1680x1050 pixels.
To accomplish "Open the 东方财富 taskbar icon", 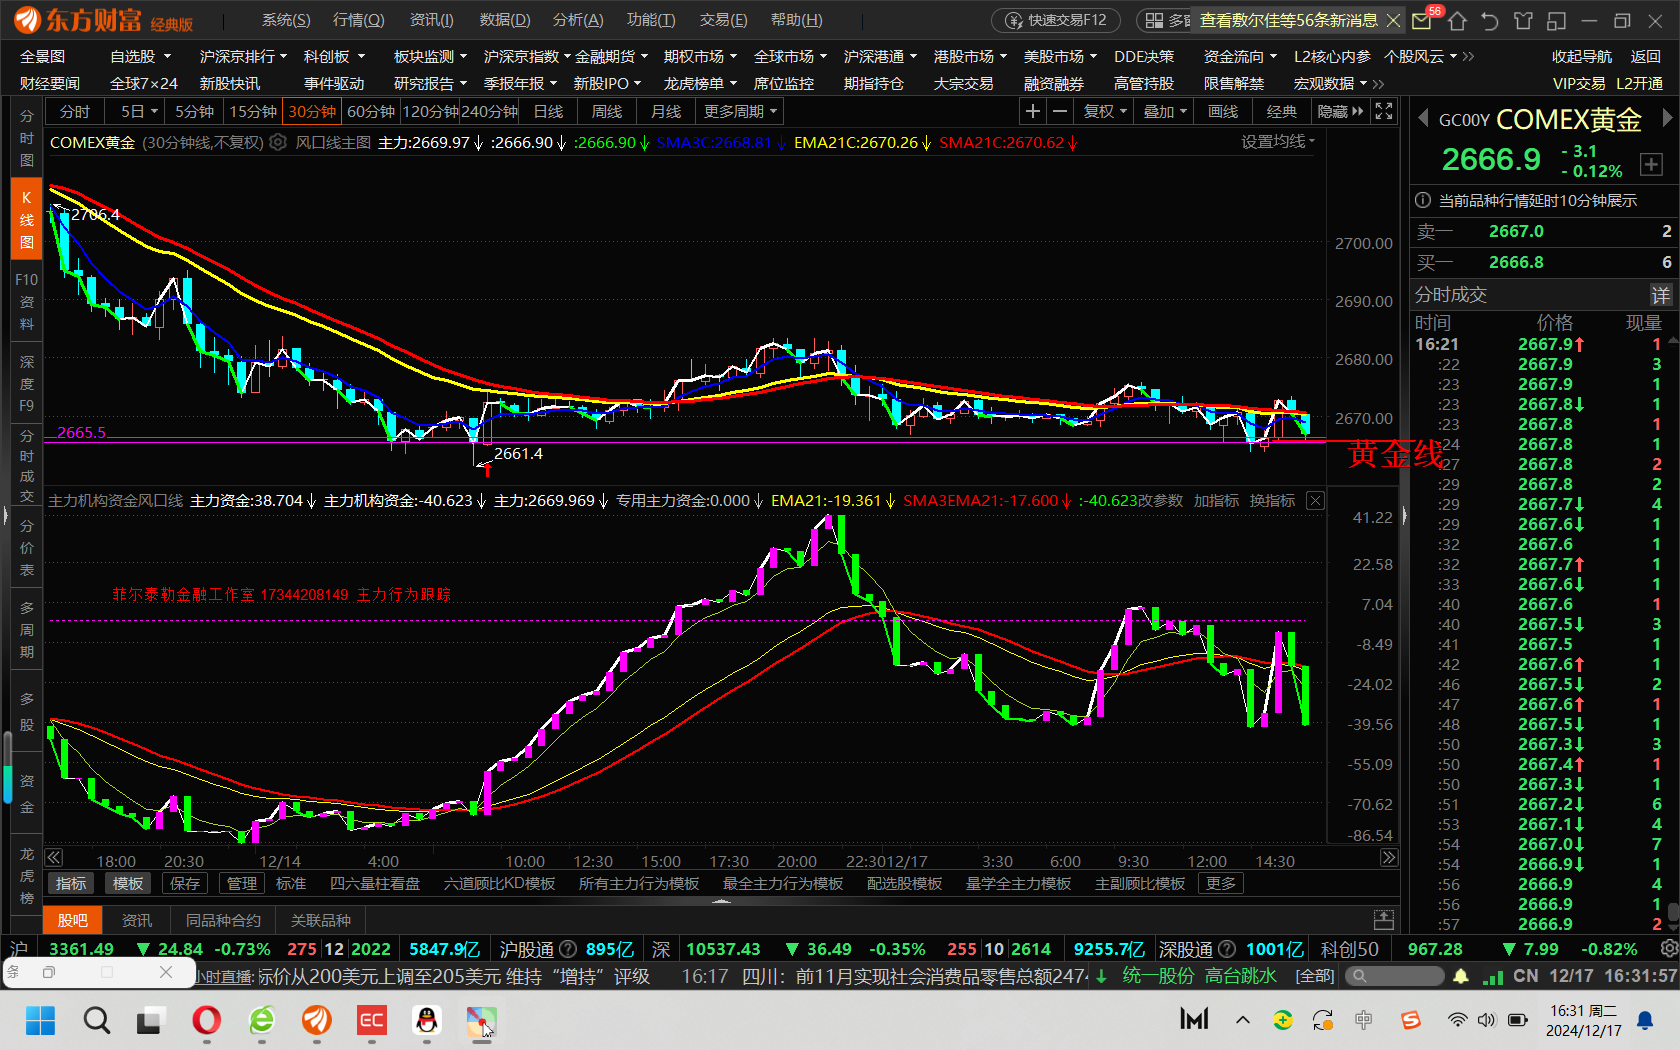I will coord(317,1020).
